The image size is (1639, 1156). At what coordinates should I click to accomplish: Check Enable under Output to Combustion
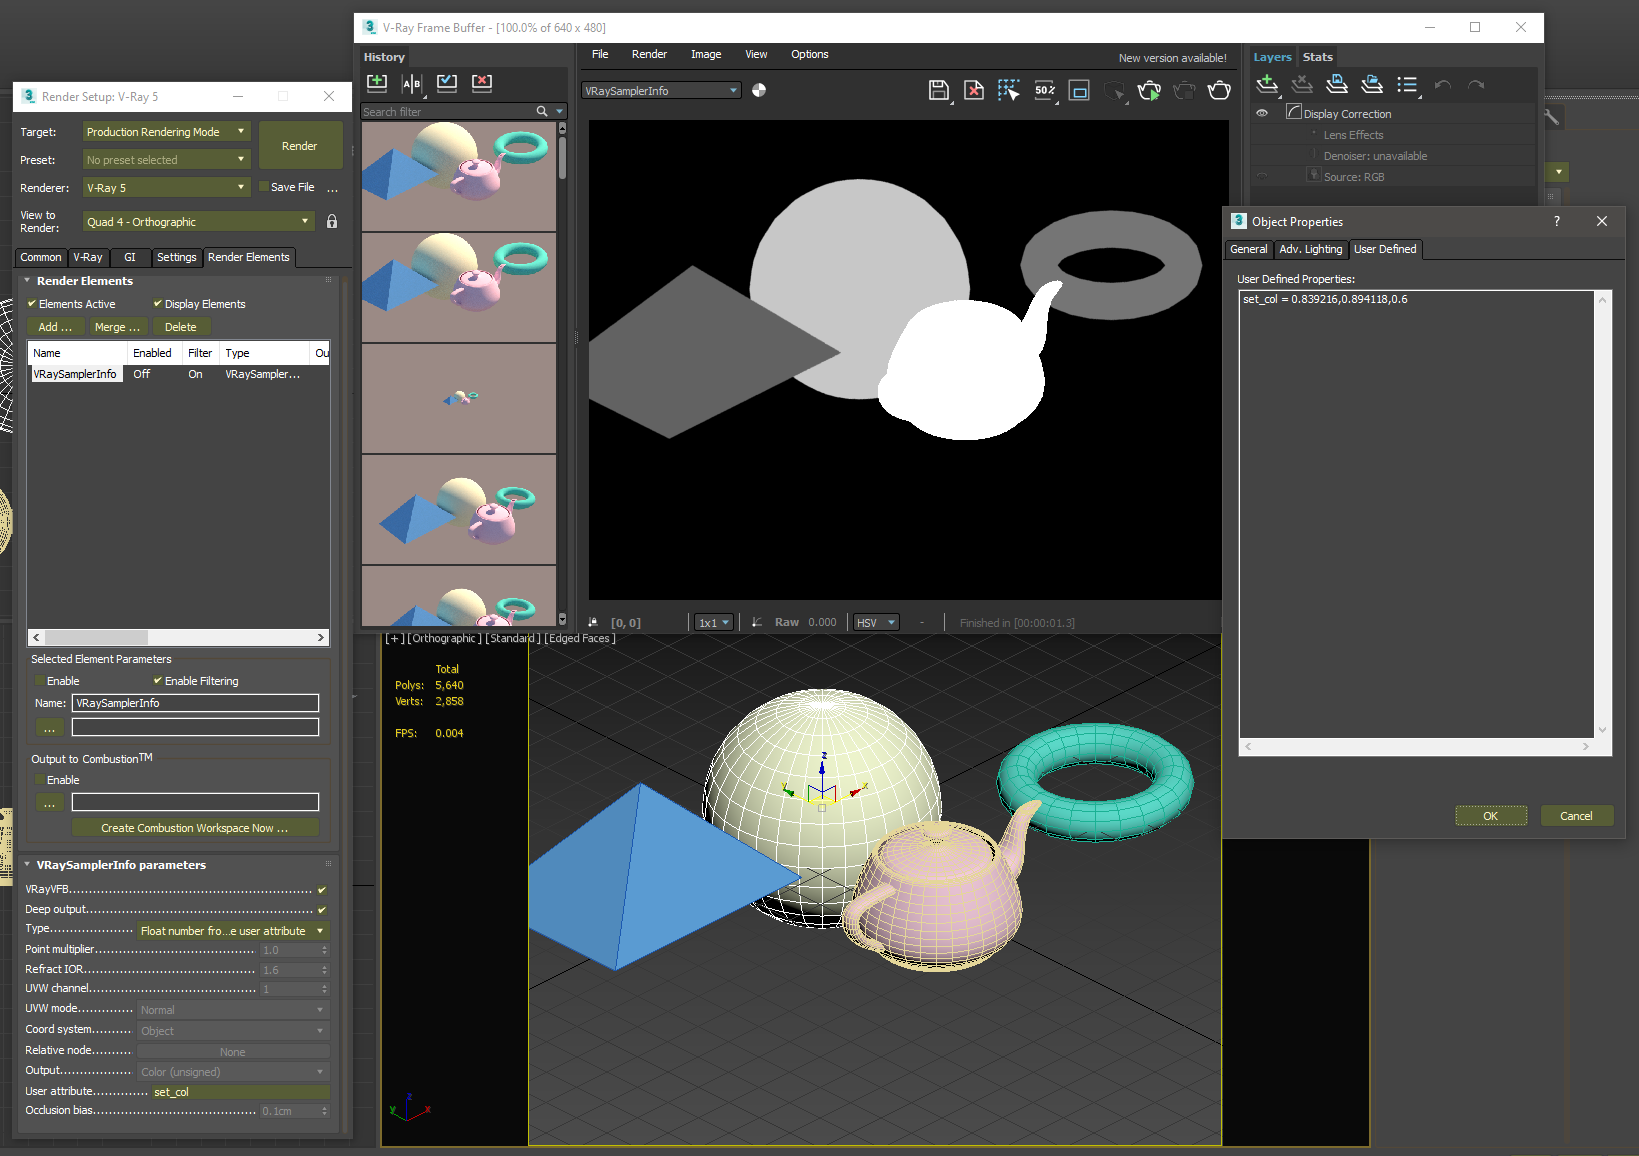40,780
